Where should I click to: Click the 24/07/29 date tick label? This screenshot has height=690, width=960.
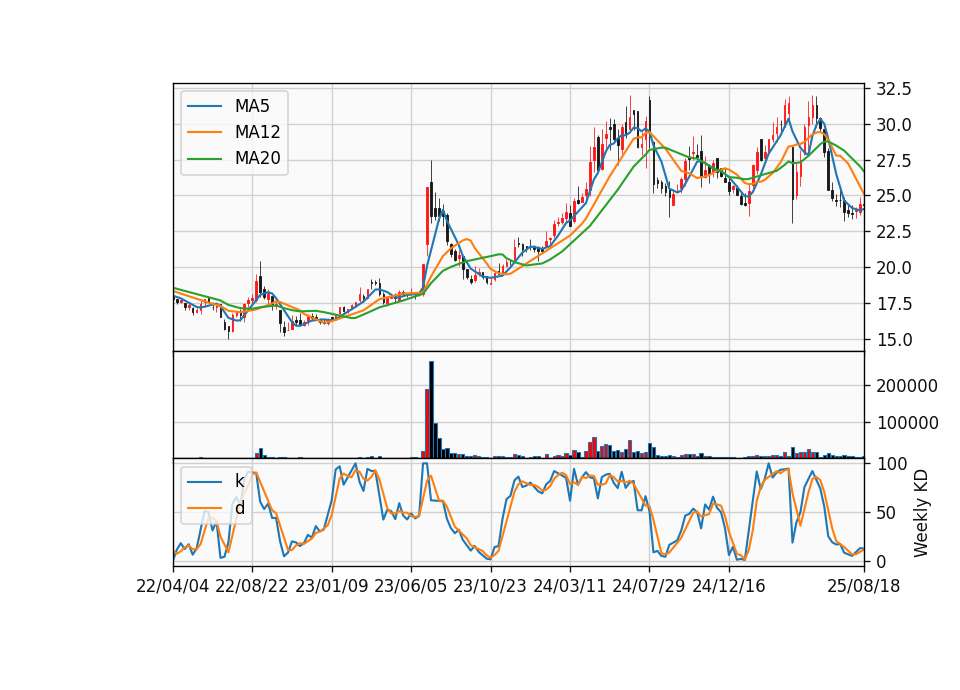point(649,586)
